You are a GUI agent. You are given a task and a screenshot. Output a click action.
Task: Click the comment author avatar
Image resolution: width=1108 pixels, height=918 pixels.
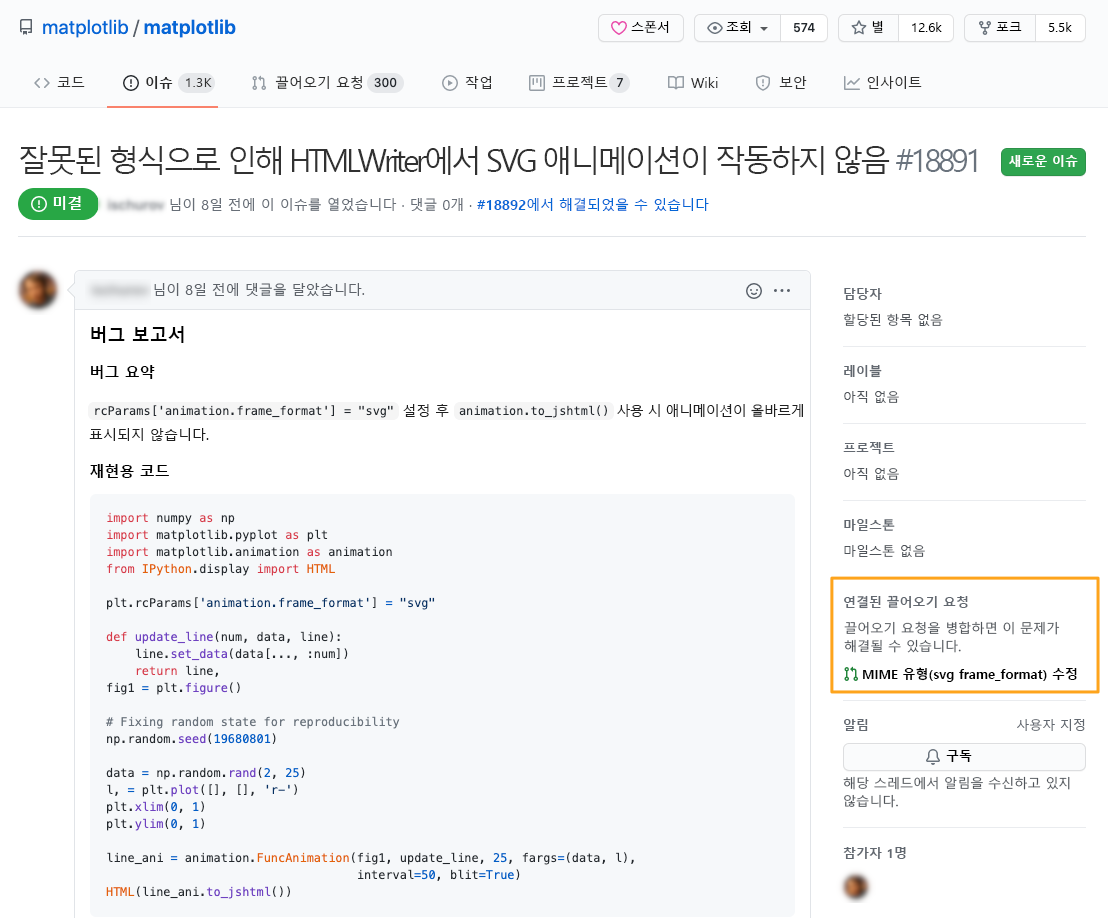pyautogui.click(x=37, y=290)
